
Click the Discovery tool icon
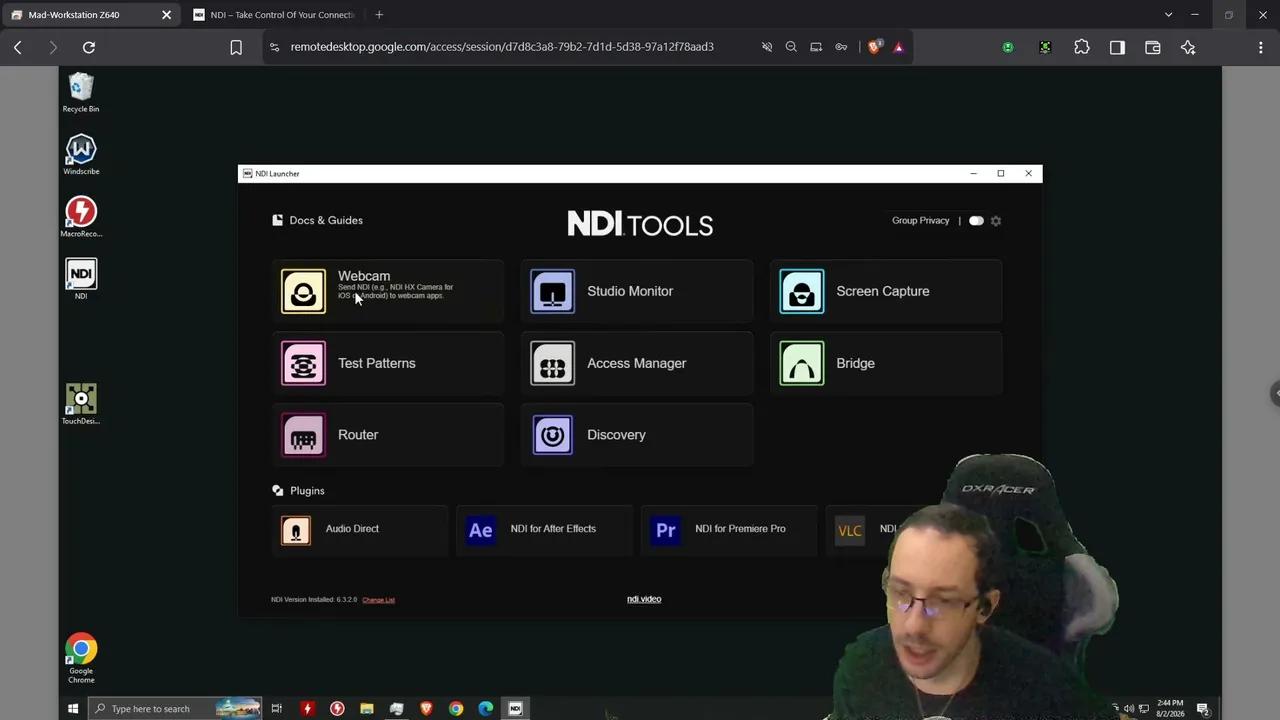(x=552, y=435)
